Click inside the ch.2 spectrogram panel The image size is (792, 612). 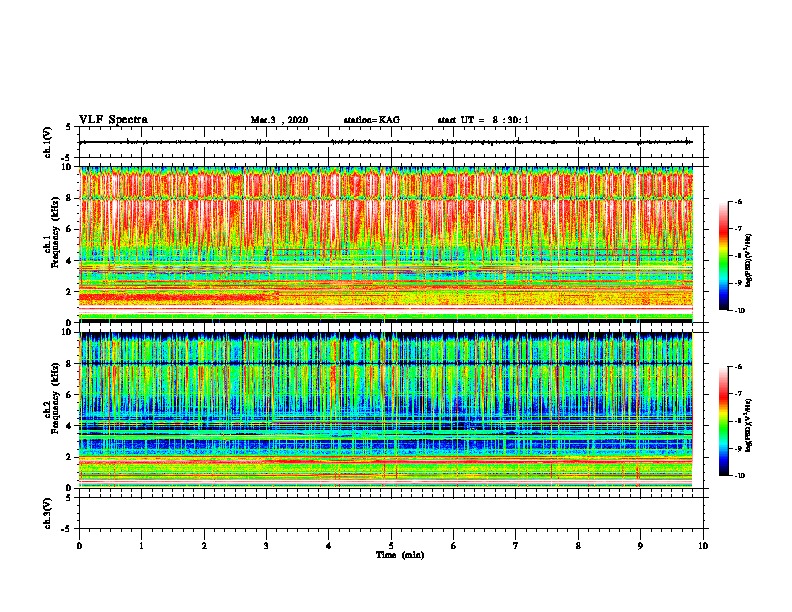(386, 410)
